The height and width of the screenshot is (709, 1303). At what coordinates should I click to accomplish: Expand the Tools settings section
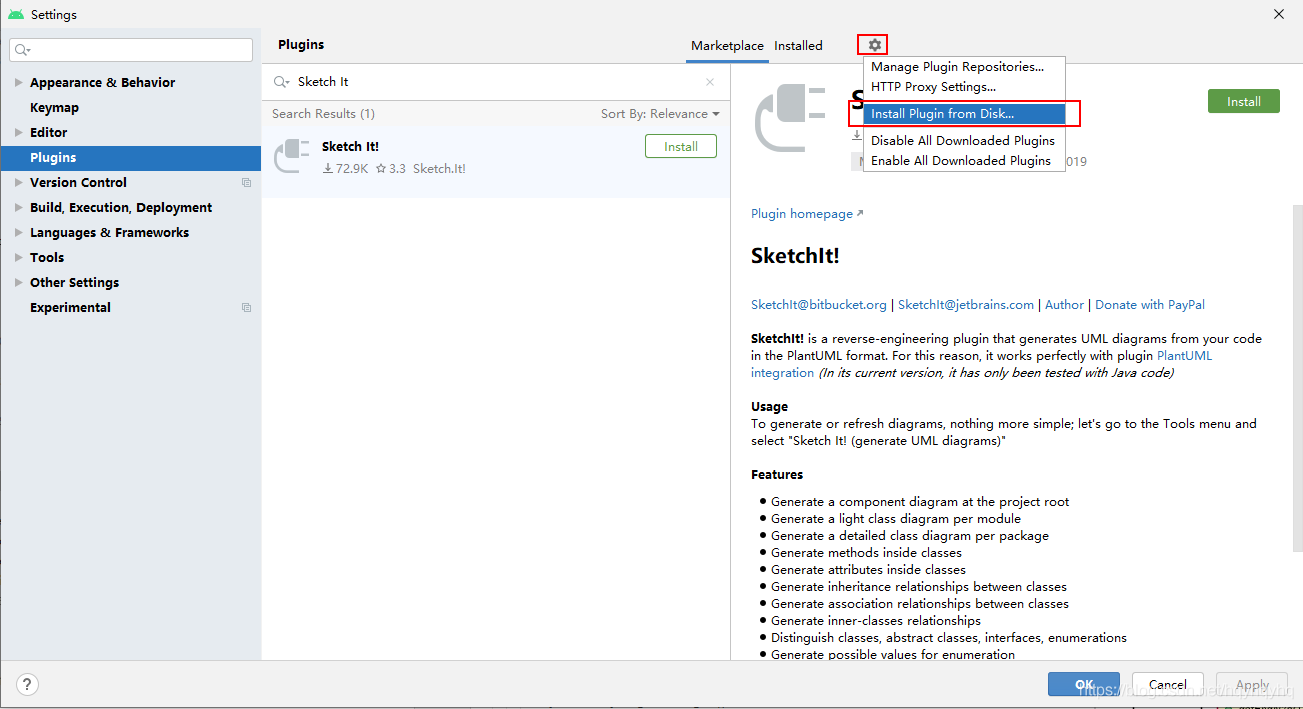pyautogui.click(x=18, y=257)
